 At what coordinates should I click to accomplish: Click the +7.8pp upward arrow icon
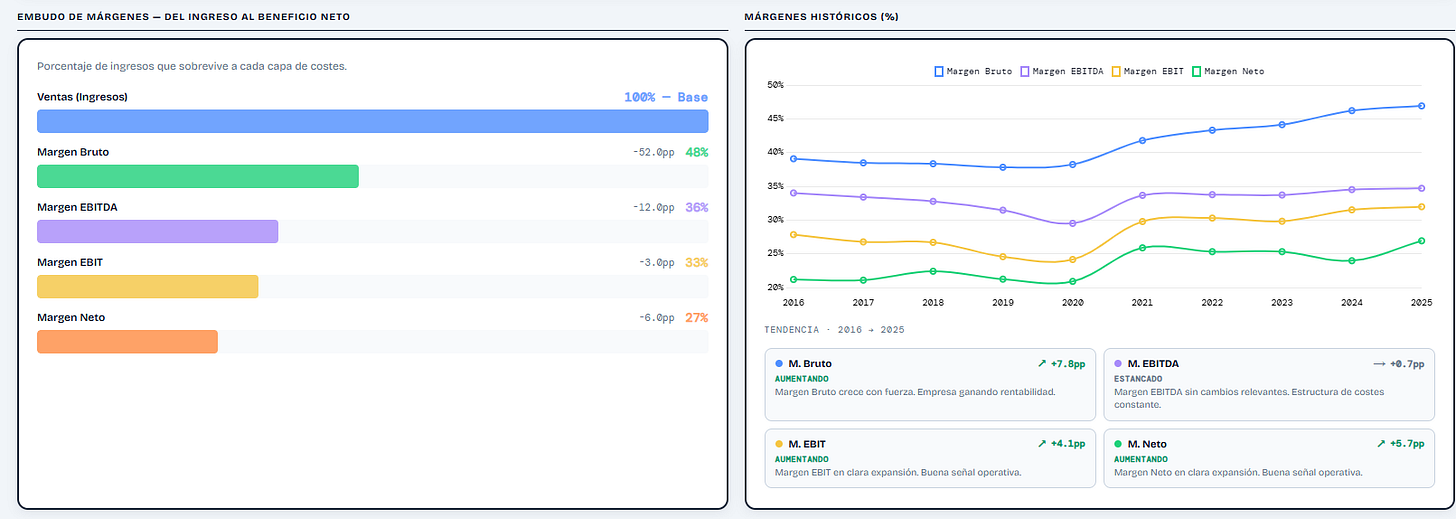pos(1043,364)
